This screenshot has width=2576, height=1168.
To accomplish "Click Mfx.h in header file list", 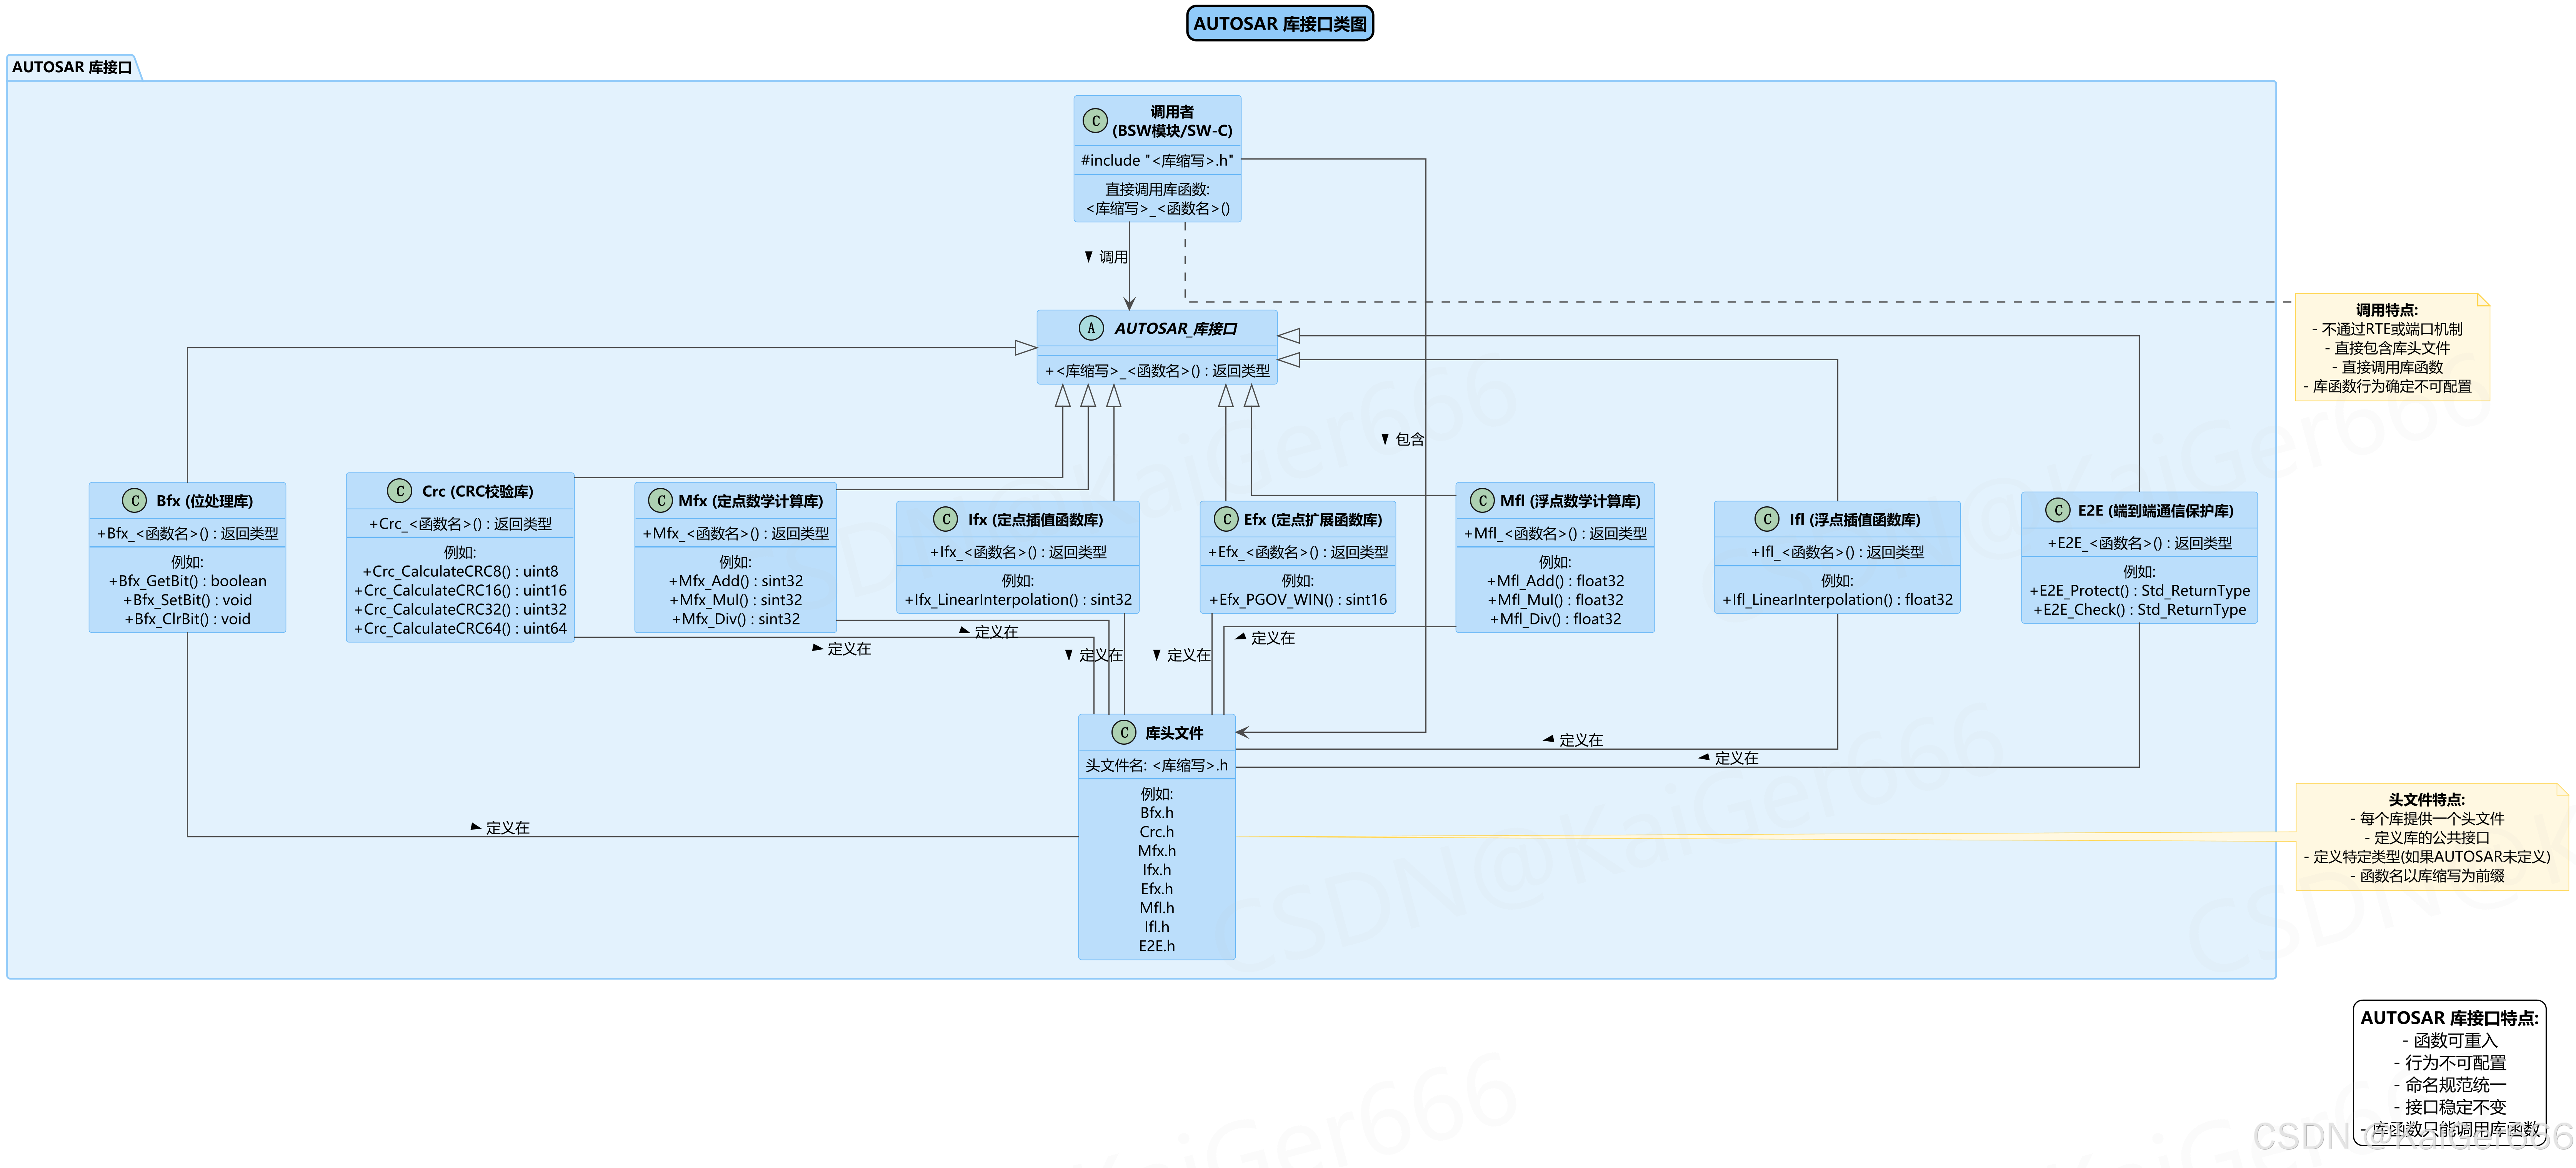I will 1157,851.
